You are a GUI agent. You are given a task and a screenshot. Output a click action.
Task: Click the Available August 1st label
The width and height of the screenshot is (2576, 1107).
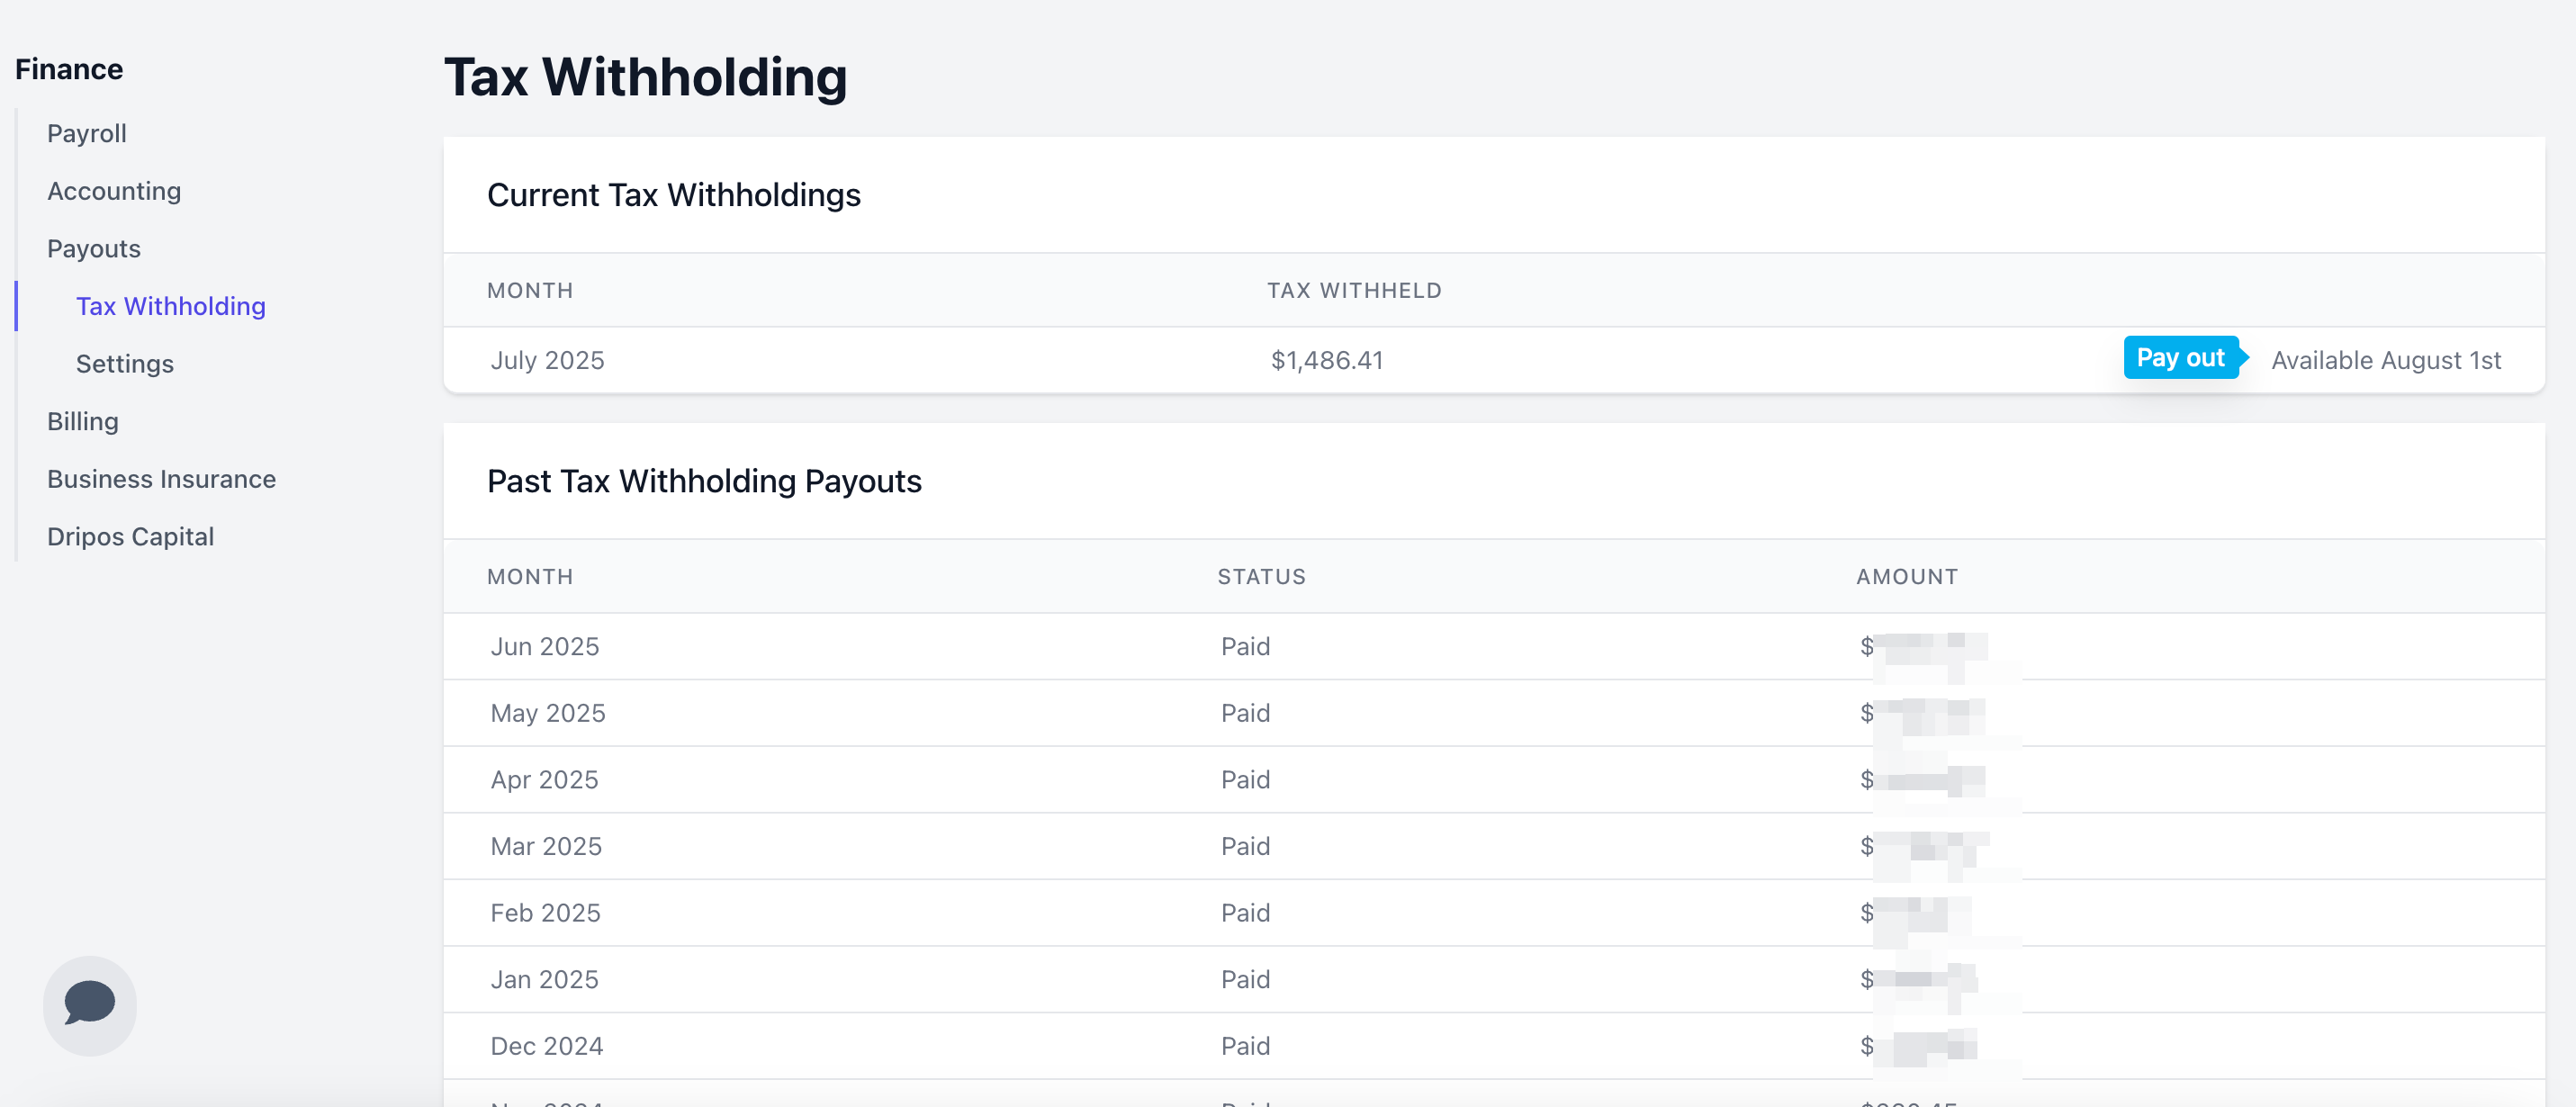point(2386,360)
